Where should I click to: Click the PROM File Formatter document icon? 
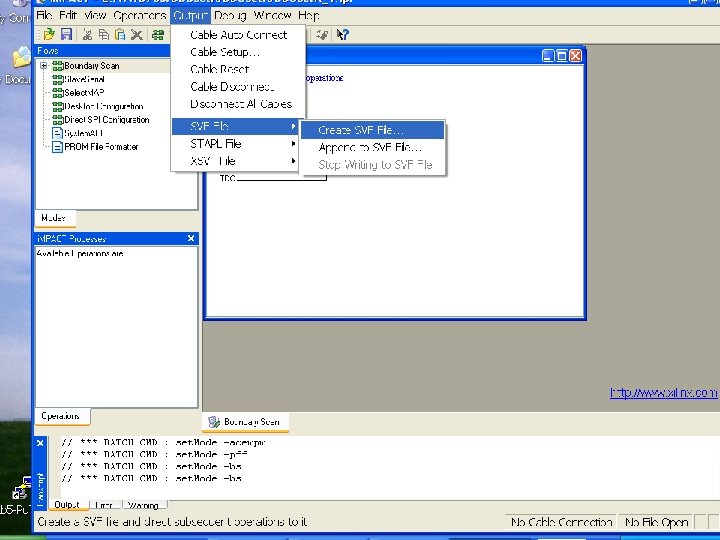click(x=57, y=147)
